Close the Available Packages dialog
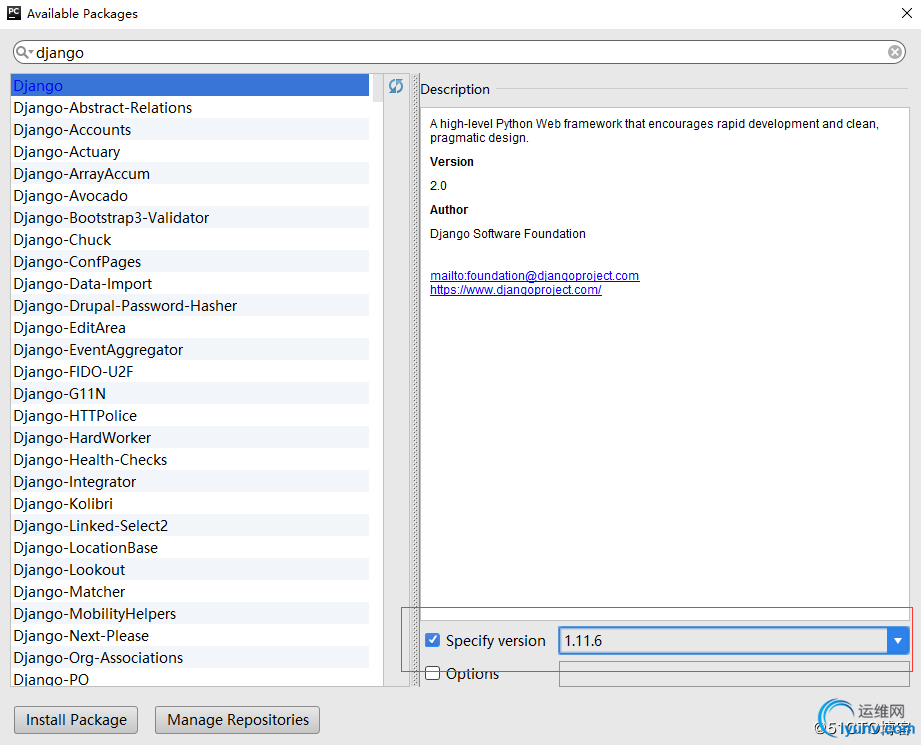Viewport: 921px width, 745px height. point(906,13)
